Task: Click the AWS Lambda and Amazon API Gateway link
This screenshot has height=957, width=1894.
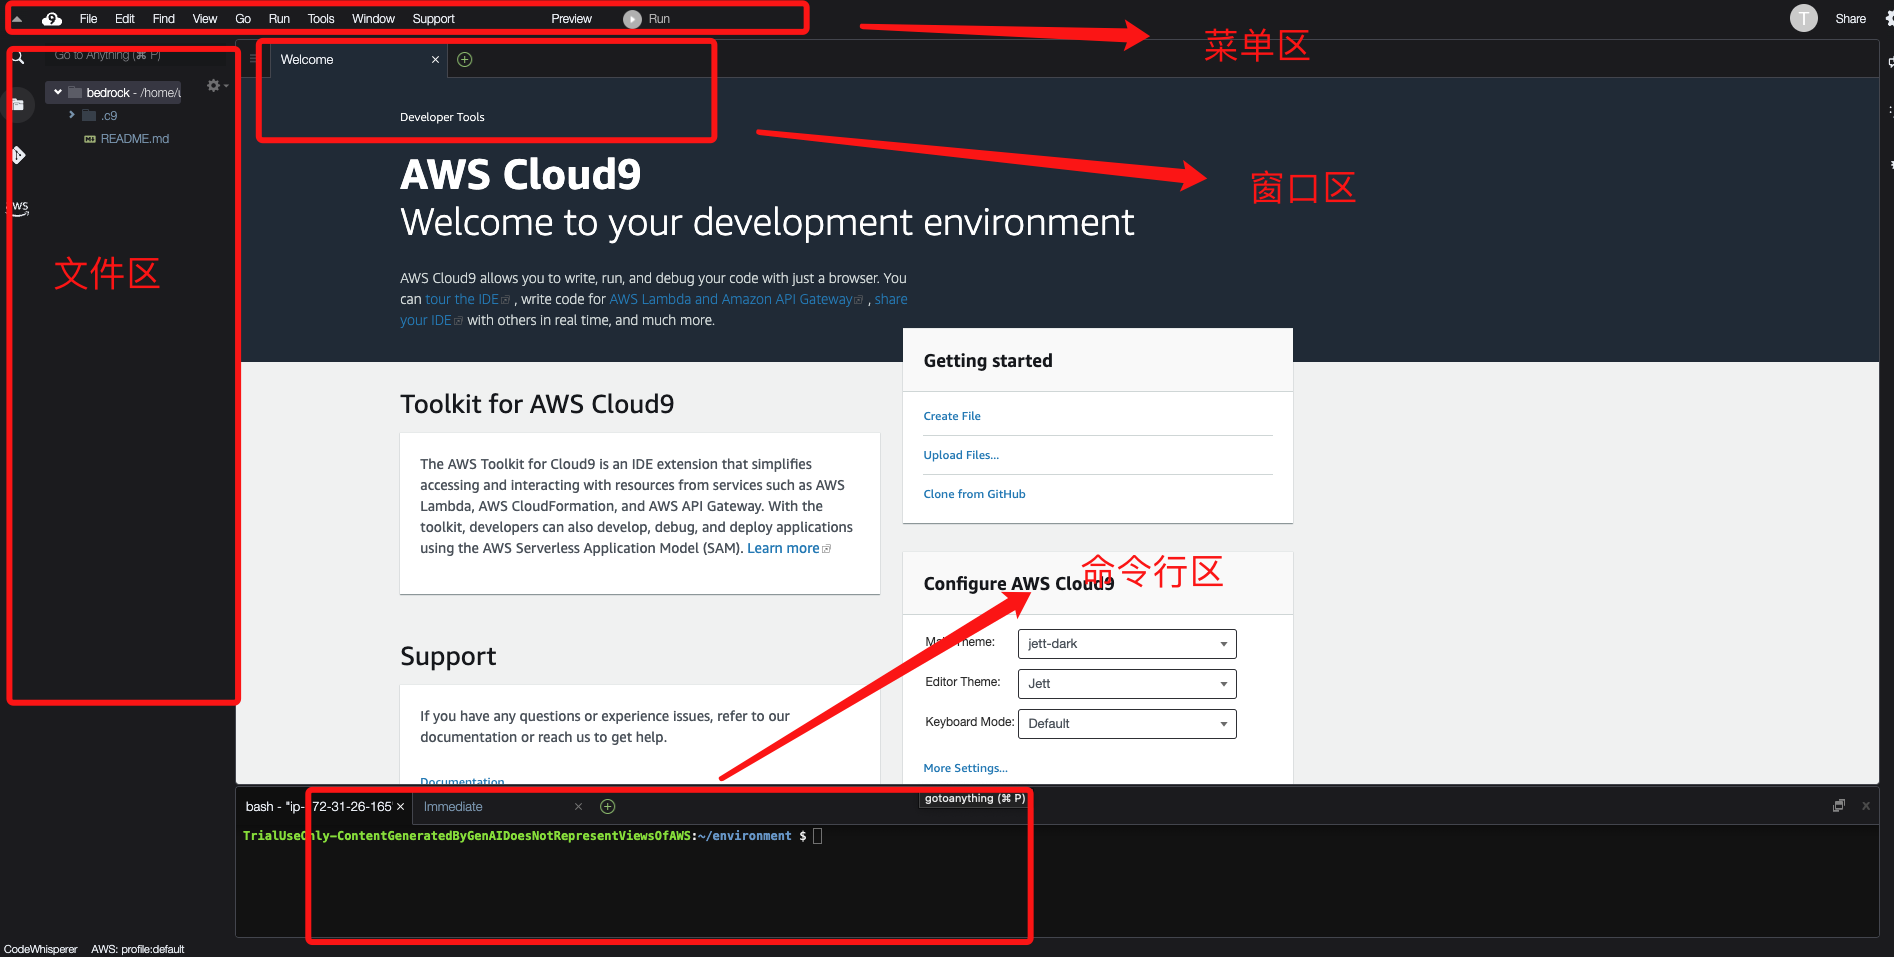Action: pos(731,299)
